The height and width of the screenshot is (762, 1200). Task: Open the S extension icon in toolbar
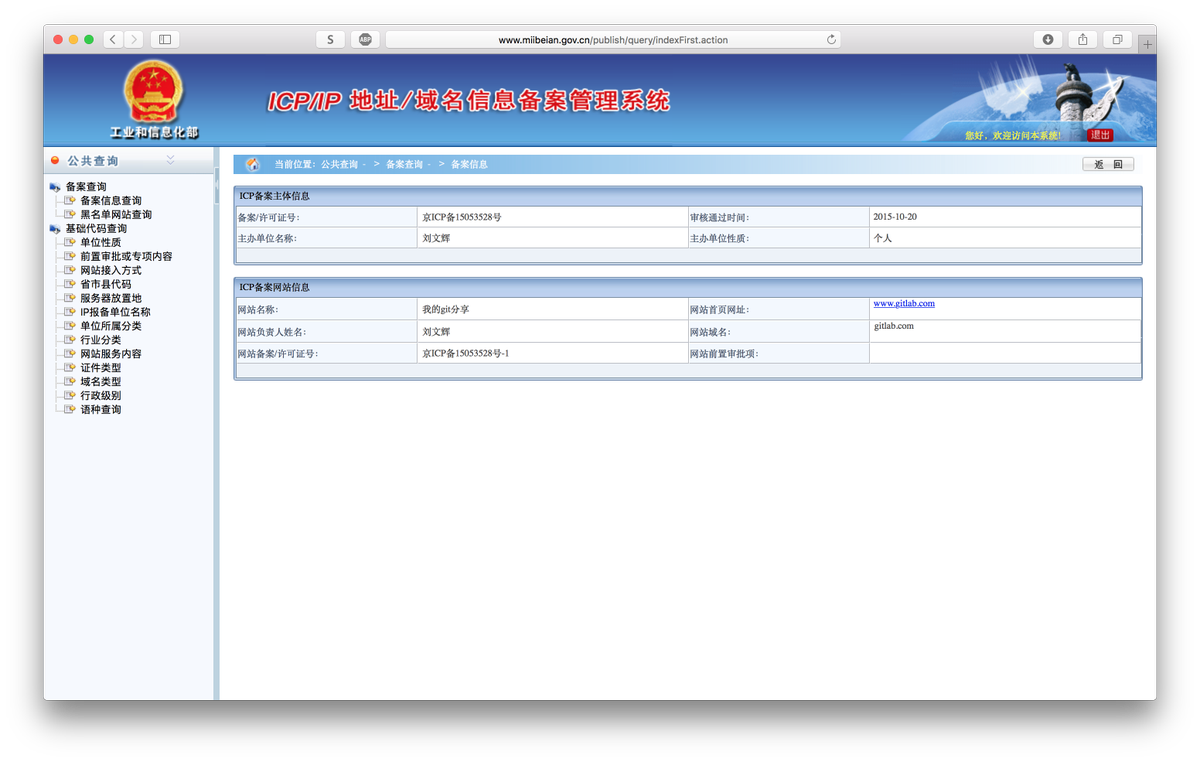330,40
